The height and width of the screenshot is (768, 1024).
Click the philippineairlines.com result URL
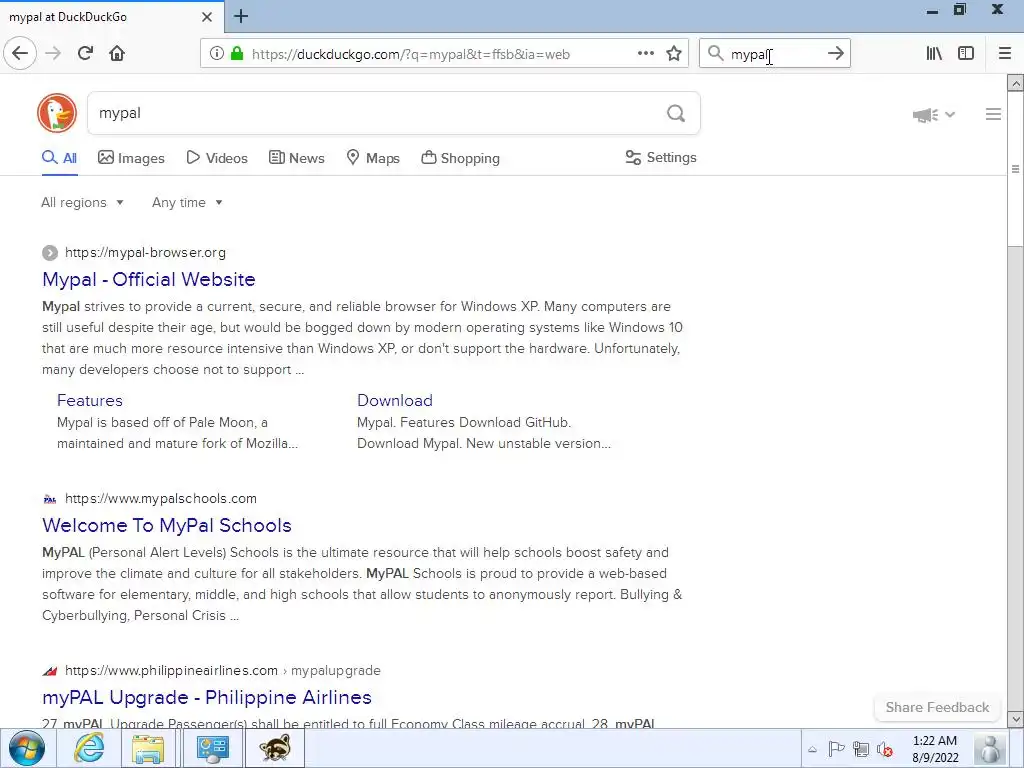223,671
